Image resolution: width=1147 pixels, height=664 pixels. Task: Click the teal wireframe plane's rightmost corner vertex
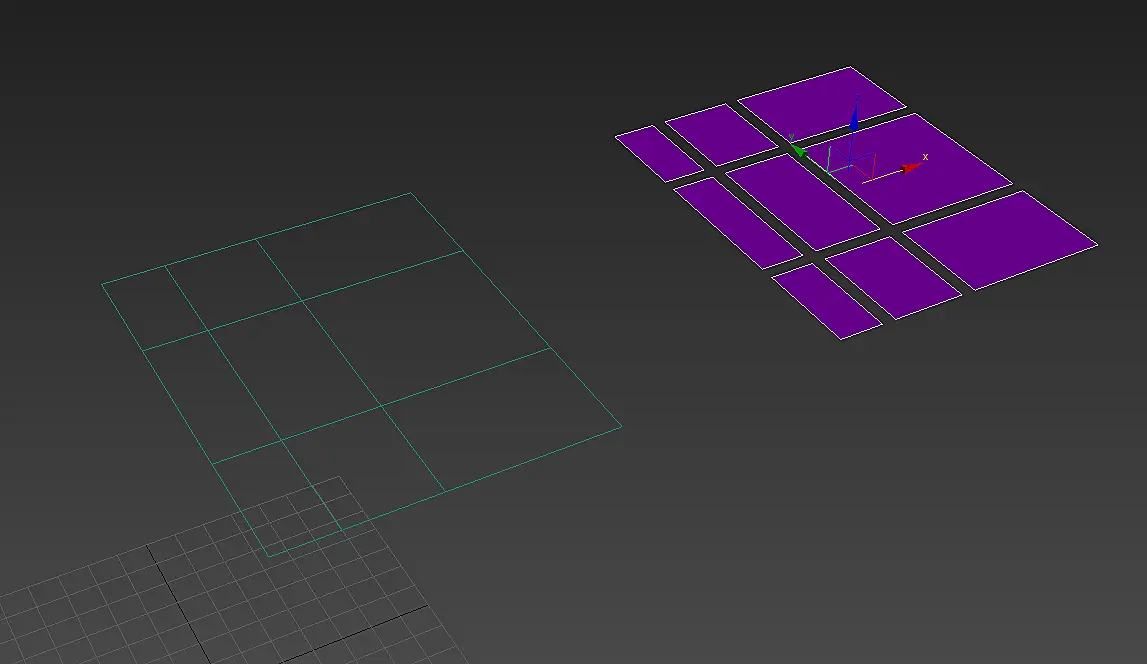tap(622, 426)
